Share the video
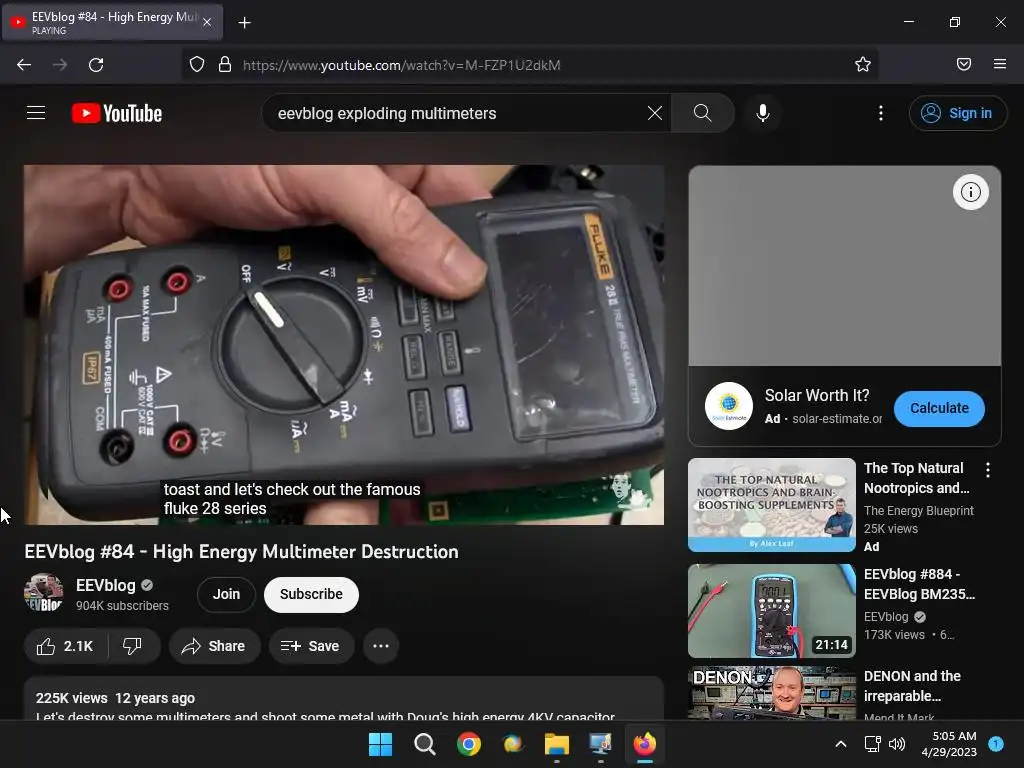The height and width of the screenshot is (768, 1024). point(214,646)
